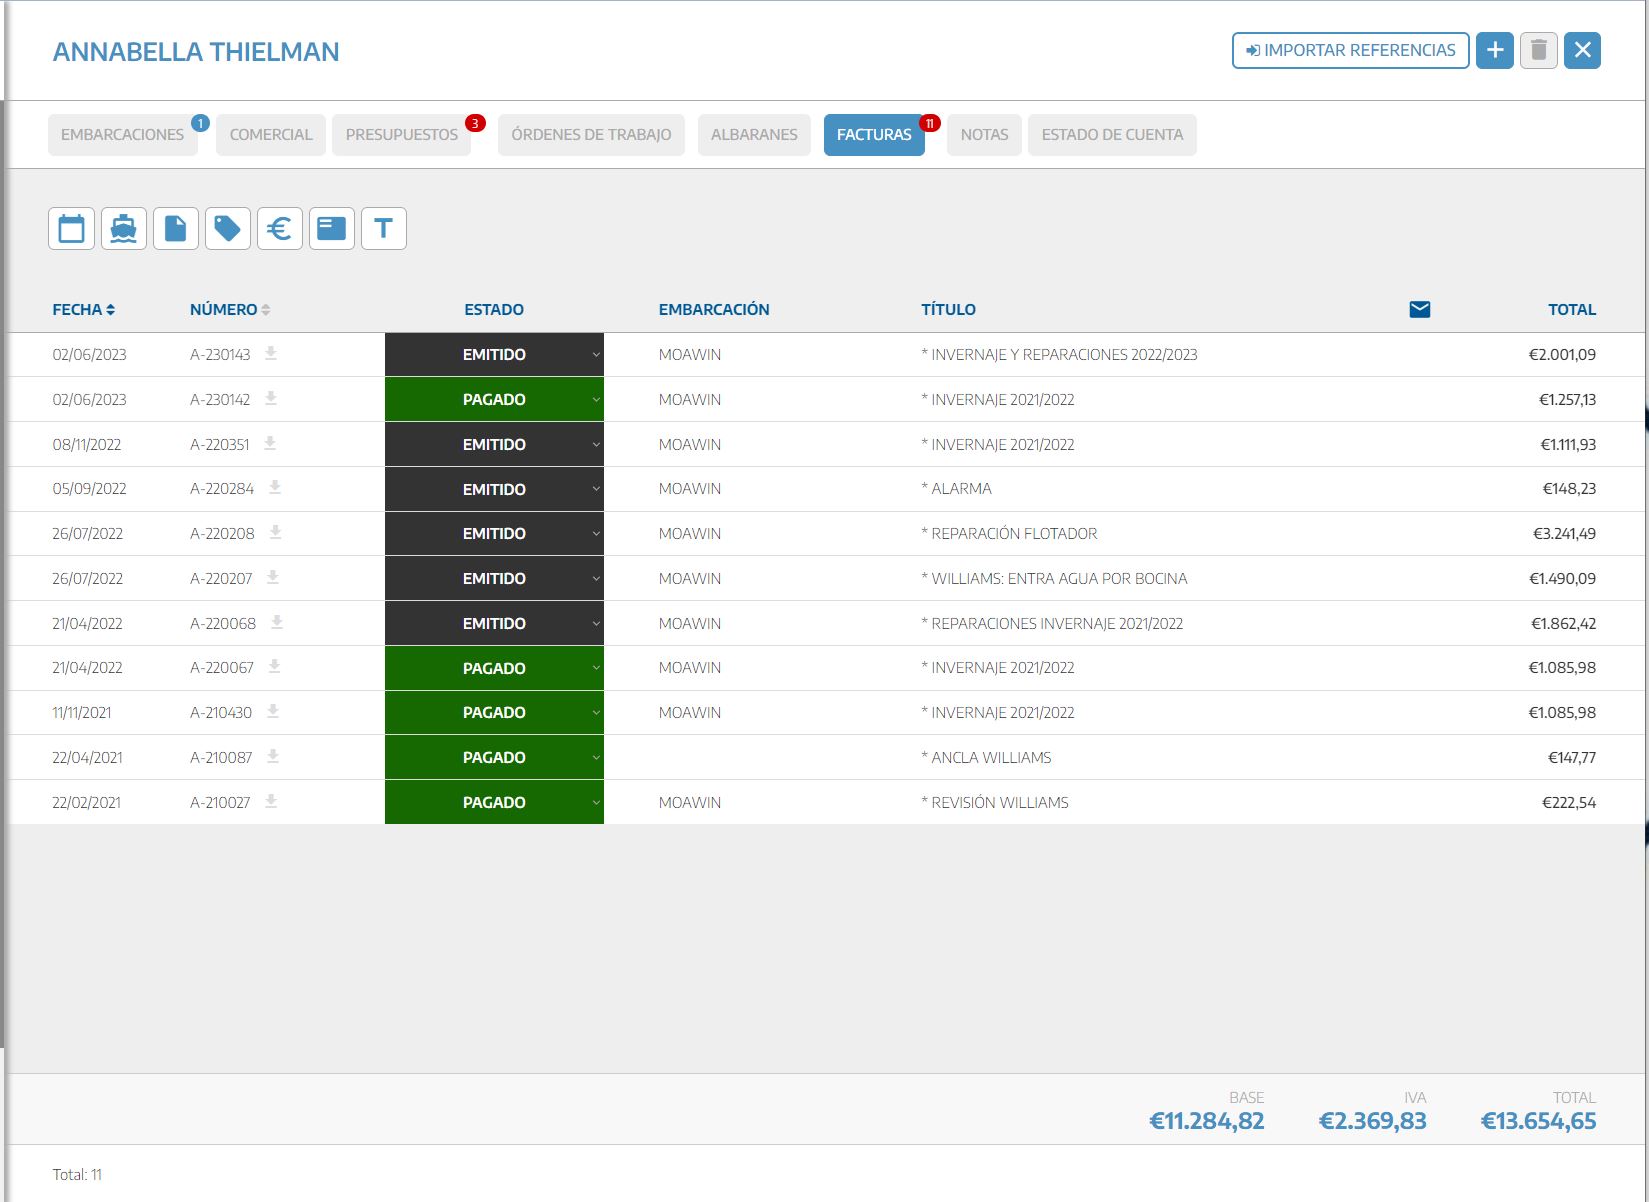1649x1202 pixels.
Task: Click Importar Referencias button
Action: tap(1350, 50)
